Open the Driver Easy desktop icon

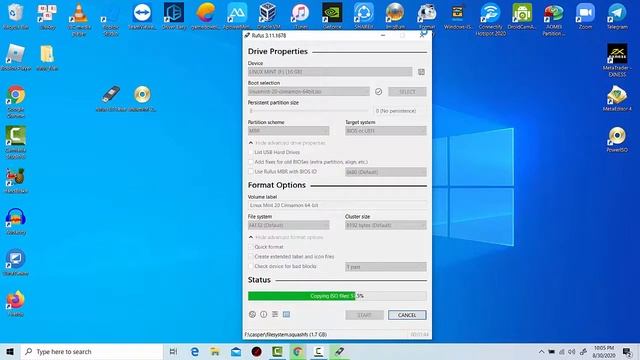174,16
